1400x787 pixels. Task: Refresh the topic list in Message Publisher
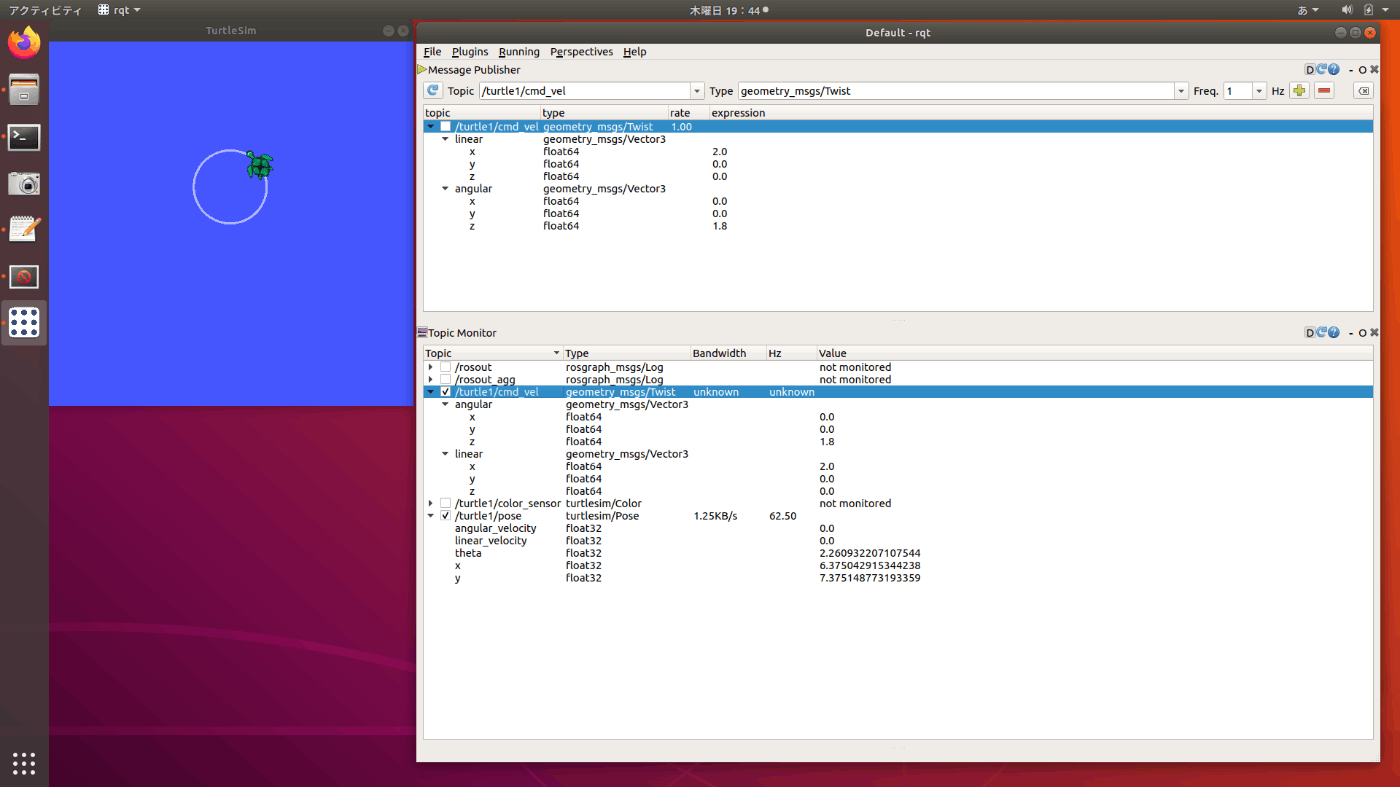[x=433, y=91]
